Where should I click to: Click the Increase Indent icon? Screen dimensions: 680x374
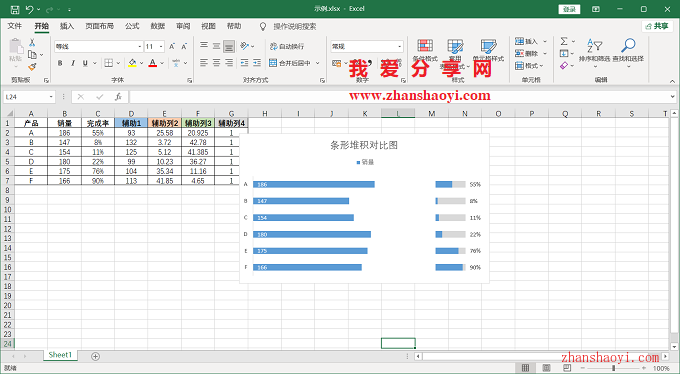257,63
